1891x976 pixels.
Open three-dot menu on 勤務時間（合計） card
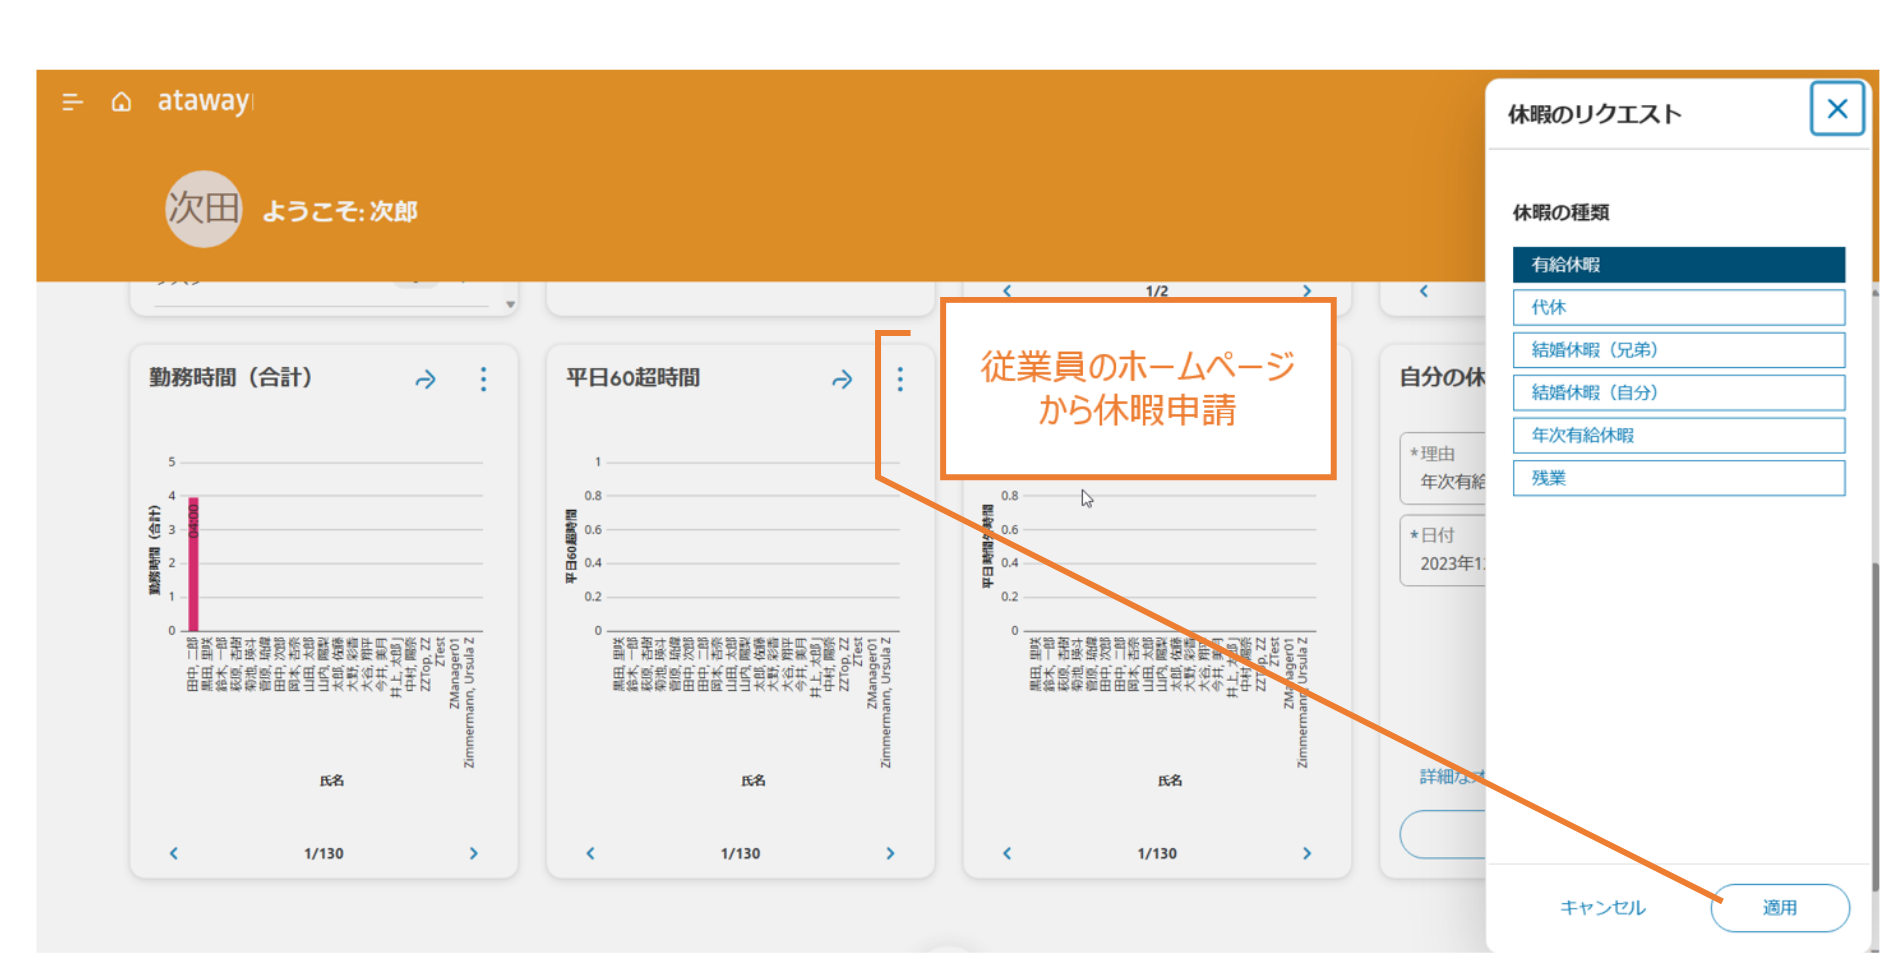pos(483,379)
